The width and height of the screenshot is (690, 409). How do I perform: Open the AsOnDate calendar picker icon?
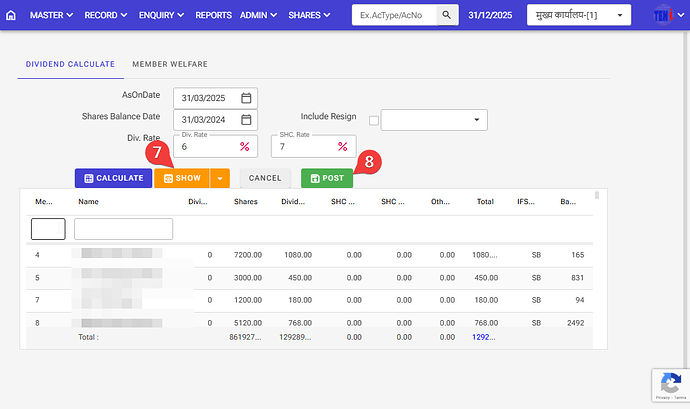(x=246, y=98)
